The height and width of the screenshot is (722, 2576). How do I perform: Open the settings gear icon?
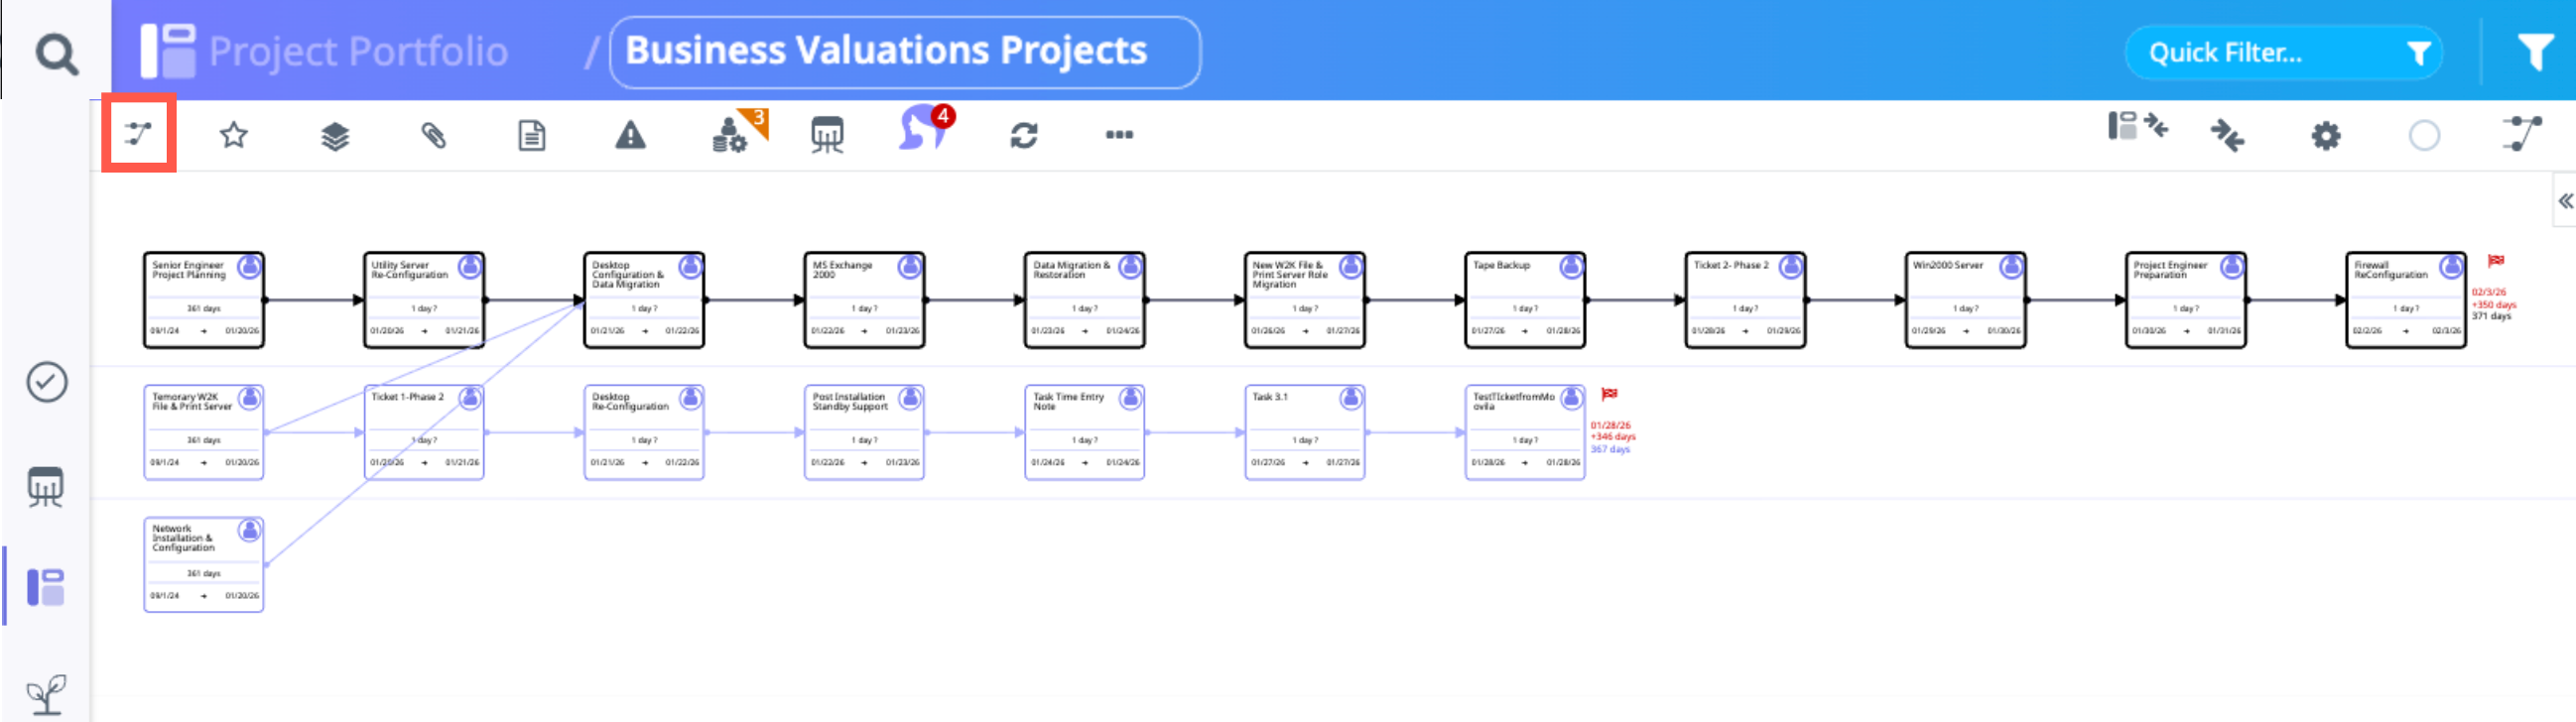tap(2325, 136)
